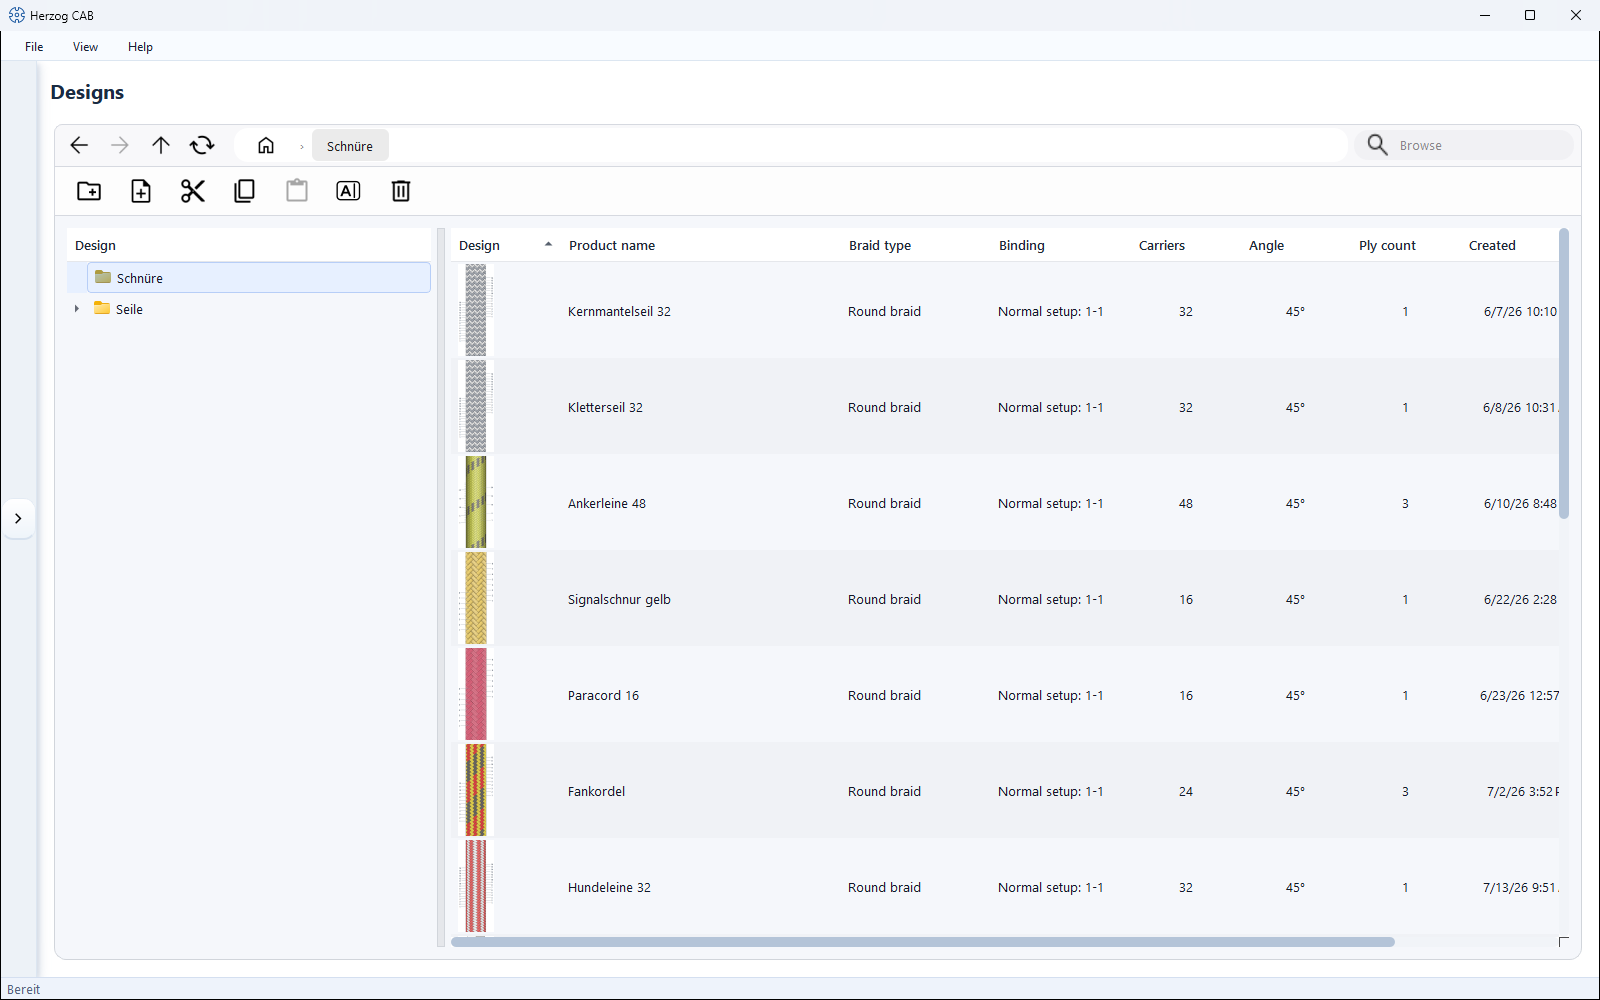This screenshot has height=1000, width=1600.
Task: Select the Hundeleine 32 product name
Action: pyautogui.click(x=609, y=887)
